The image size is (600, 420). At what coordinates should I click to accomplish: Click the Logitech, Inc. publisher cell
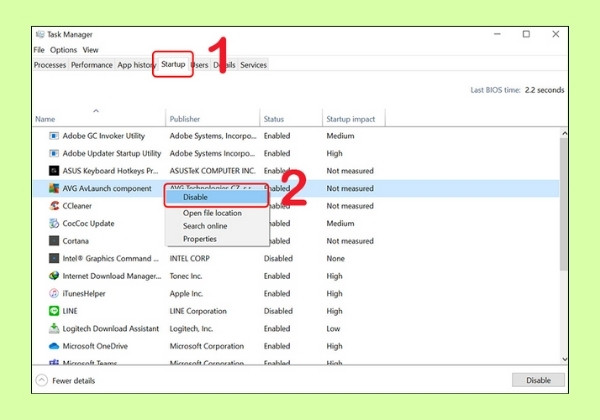click(x=191, y=329)
